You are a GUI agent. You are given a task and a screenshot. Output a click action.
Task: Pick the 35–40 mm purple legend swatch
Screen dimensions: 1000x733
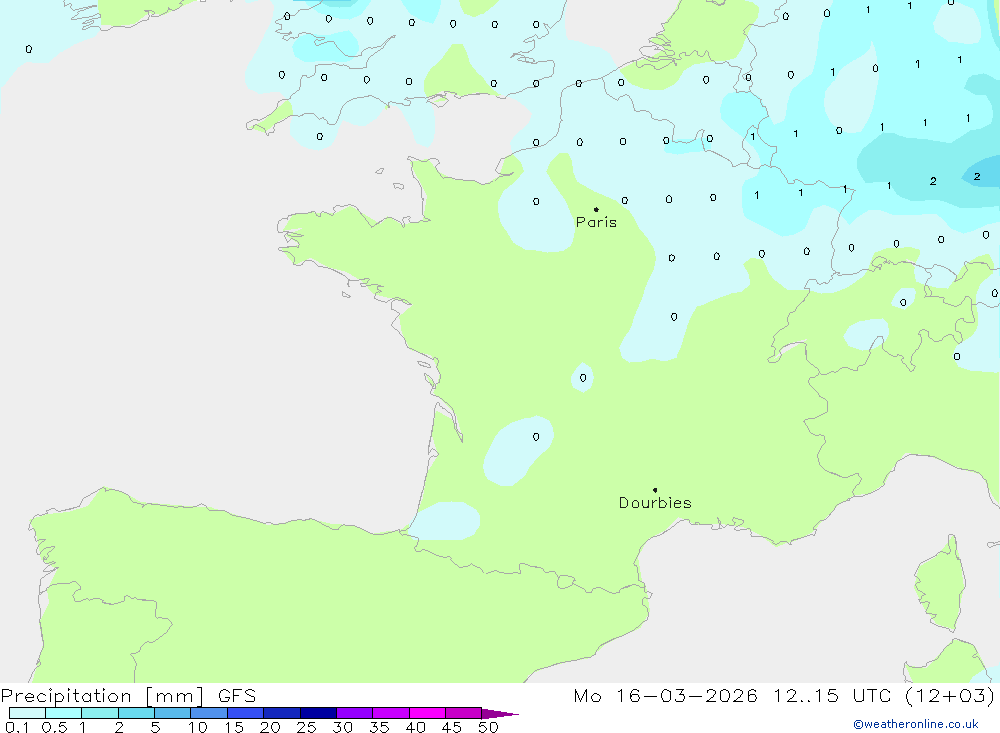click(x=391, y=713)
